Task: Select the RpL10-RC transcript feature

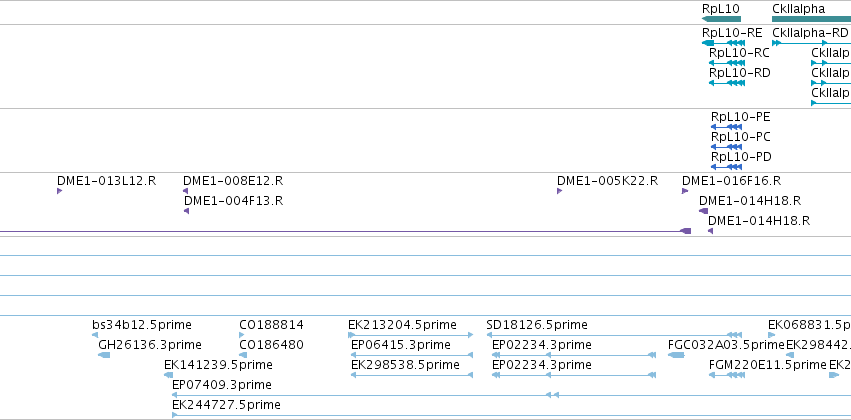Action: pos(727,63)
